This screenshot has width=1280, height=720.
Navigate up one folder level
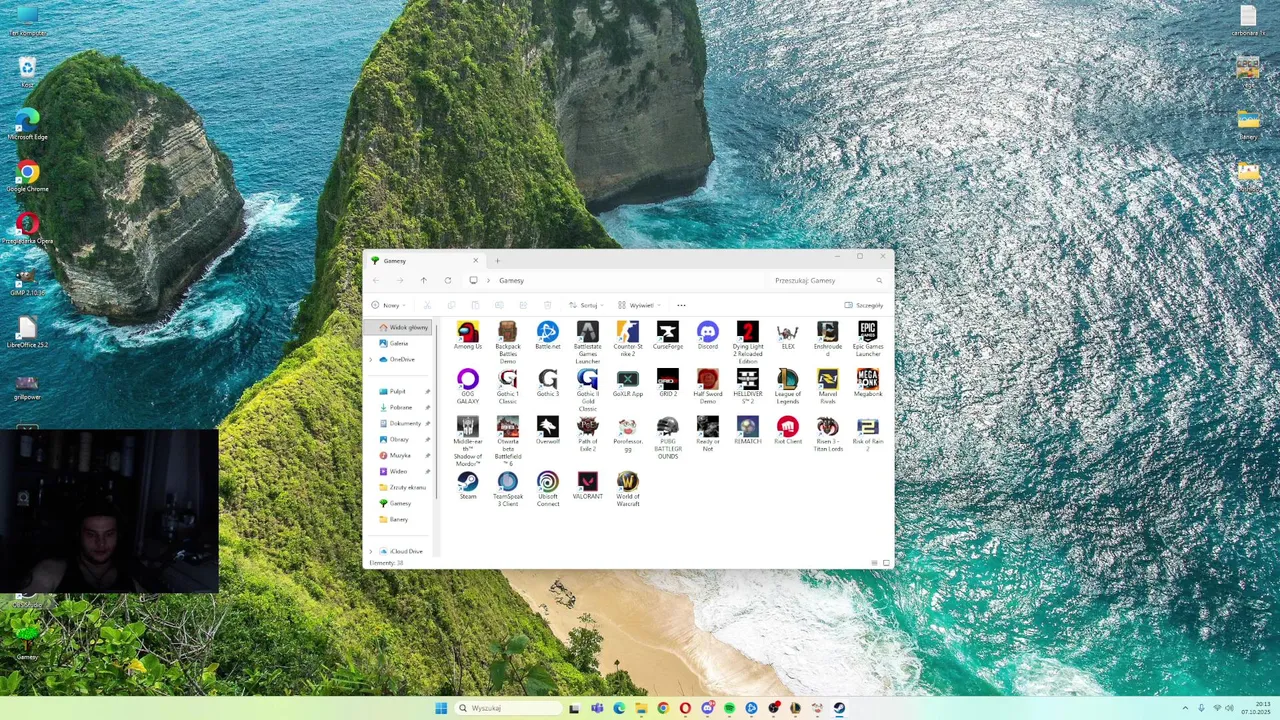[x=424, y=280]
